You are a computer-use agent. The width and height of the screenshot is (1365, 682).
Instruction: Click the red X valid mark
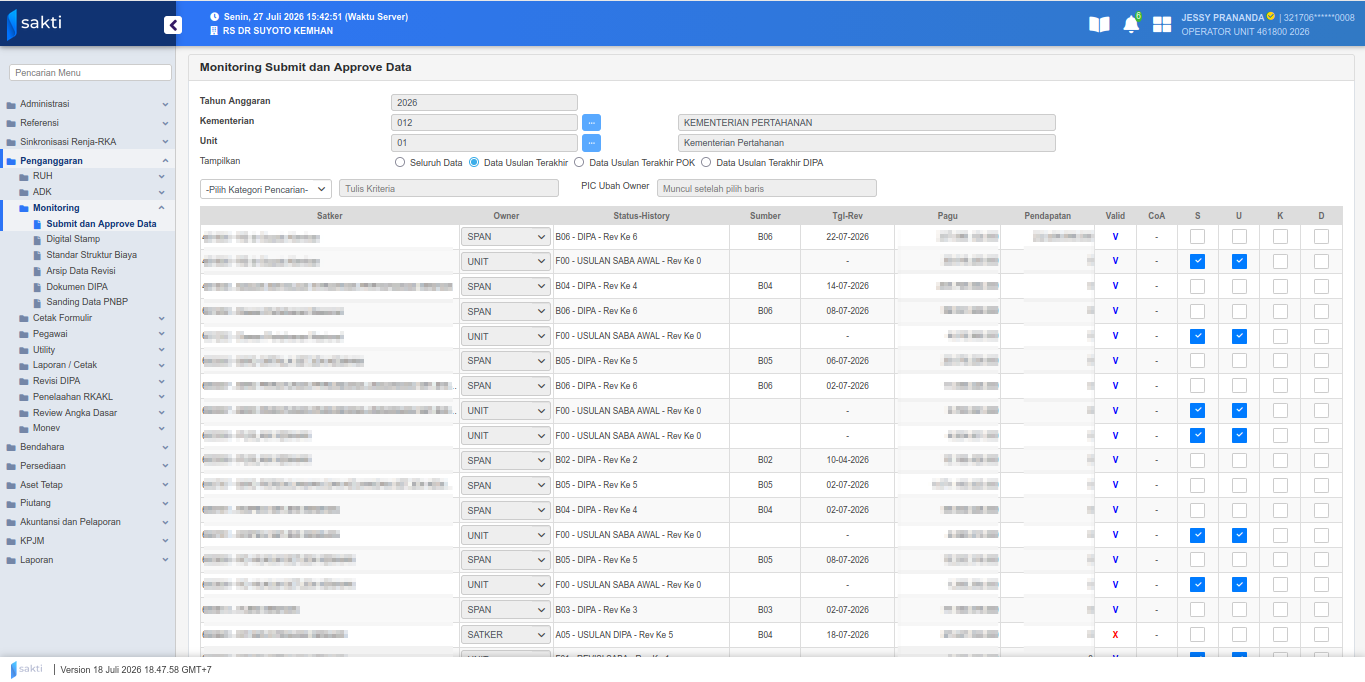click(x=1115, y=635)
